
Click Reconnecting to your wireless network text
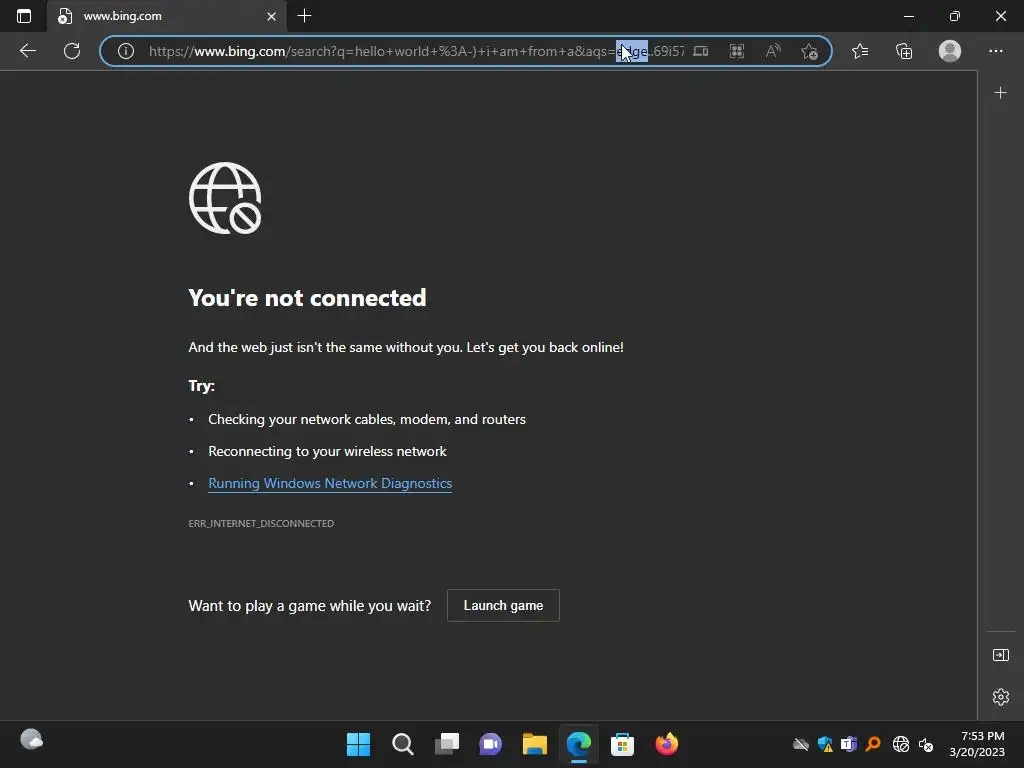(327, 451)
